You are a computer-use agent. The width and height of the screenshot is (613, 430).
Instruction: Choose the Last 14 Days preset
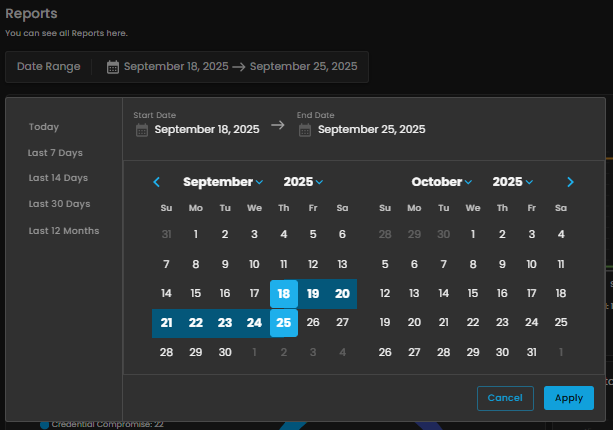pos(58,178)
